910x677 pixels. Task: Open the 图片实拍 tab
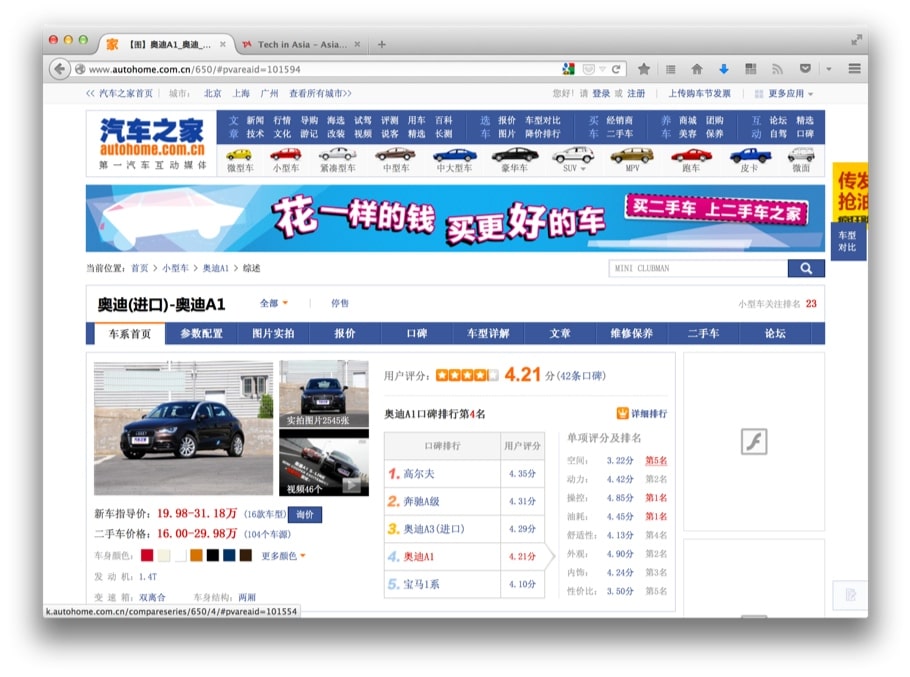273,334
